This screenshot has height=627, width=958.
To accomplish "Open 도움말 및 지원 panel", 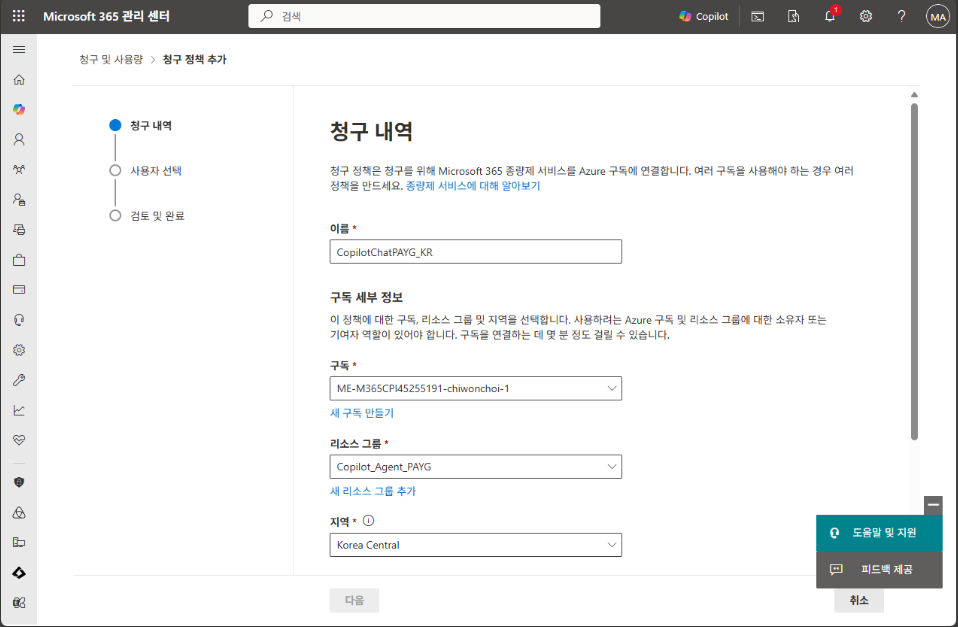I will 879,533.
